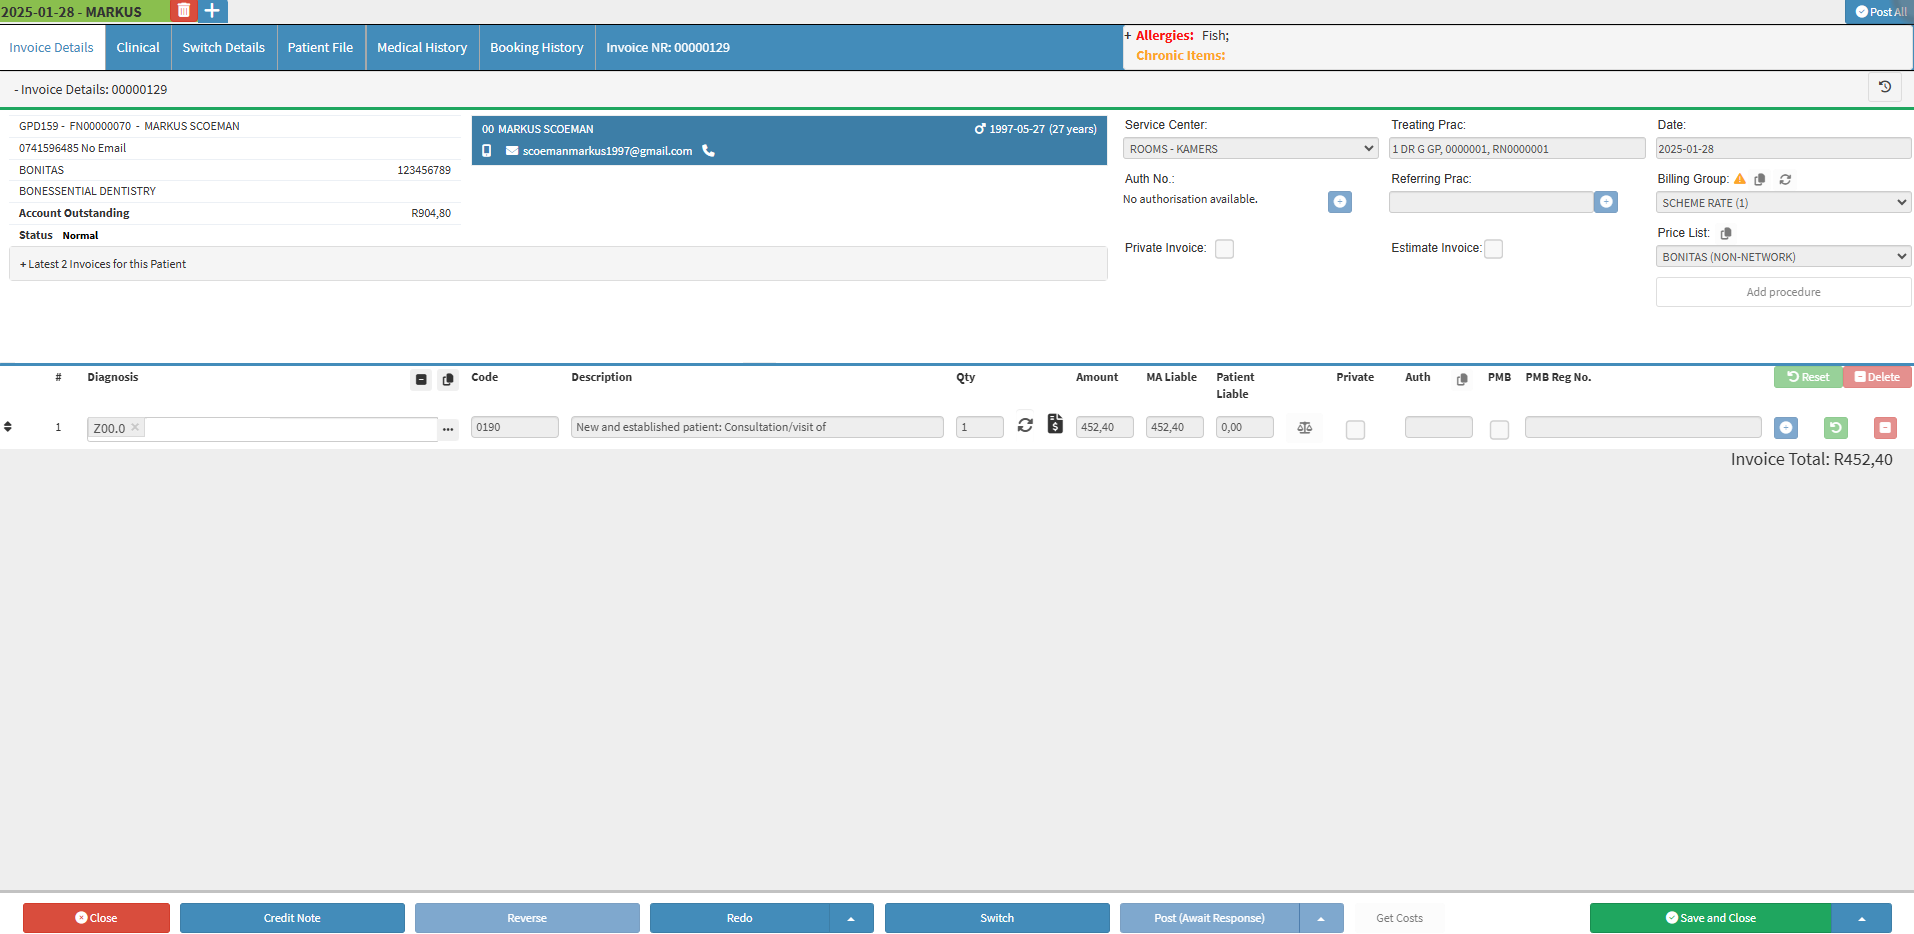Click the red remove-line icon on row 1

[x=1884, y=428]
